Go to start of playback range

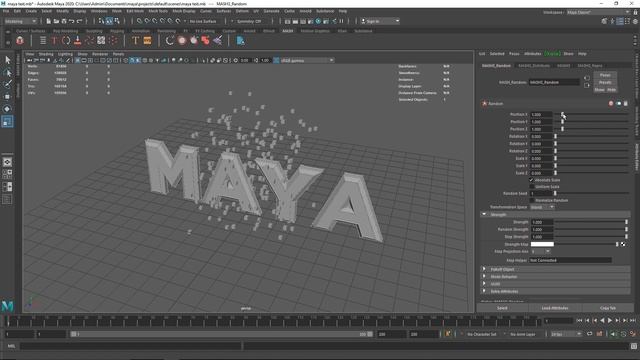pos(579,321)
